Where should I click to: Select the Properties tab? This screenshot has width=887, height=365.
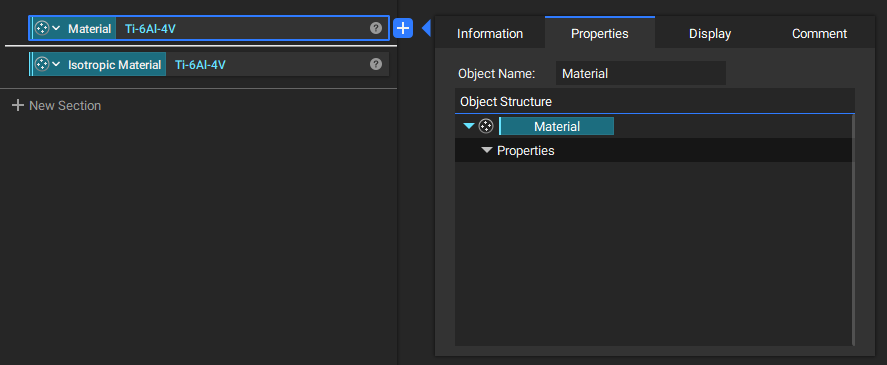click(600, 33)
